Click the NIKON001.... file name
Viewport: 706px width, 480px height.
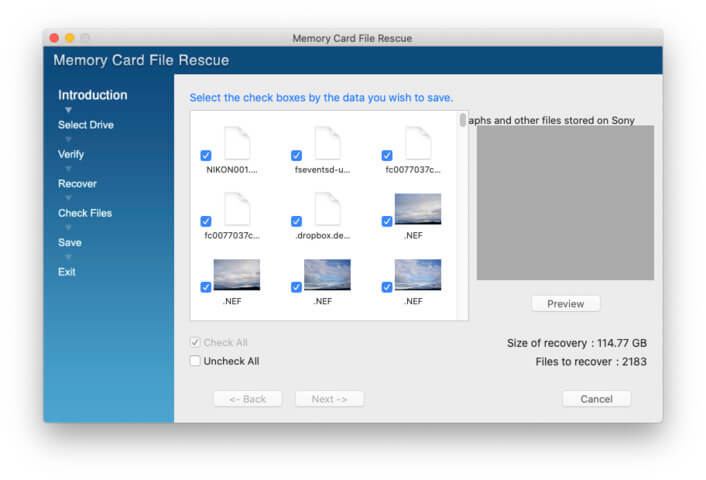[231, 170]
